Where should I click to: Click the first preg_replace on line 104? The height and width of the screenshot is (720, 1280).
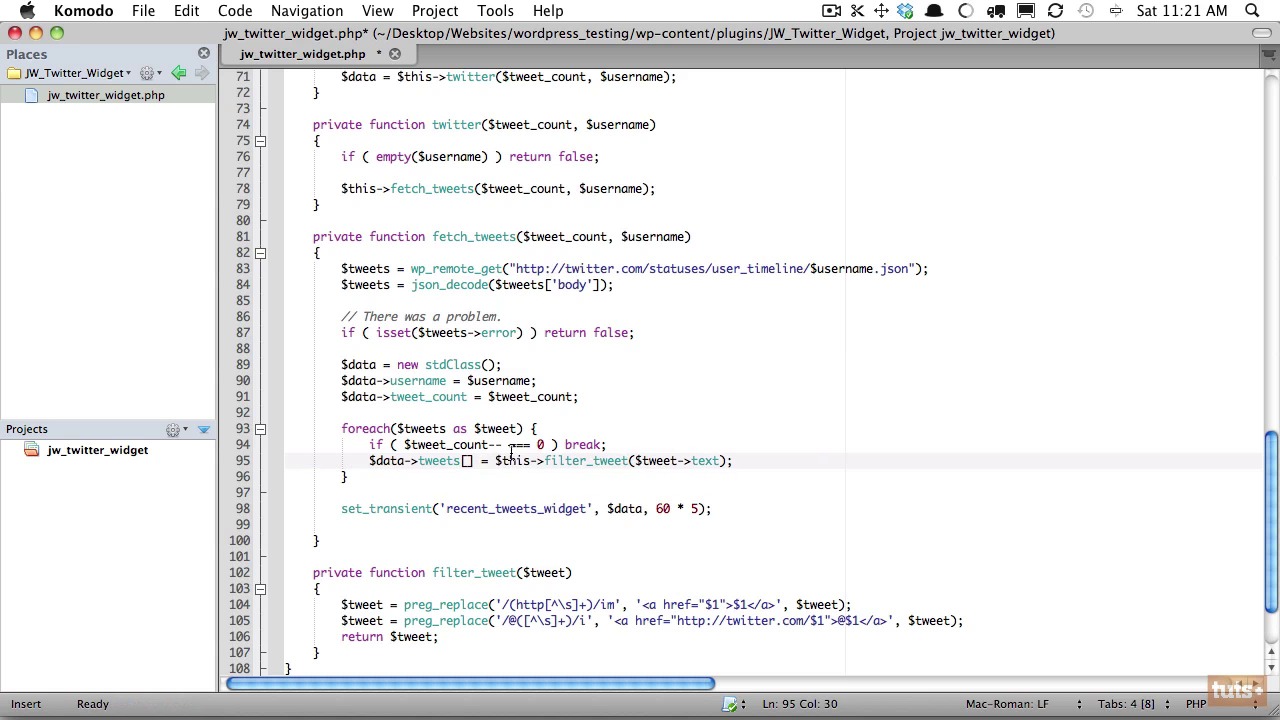pyautogui.click(x=446, y=605)
